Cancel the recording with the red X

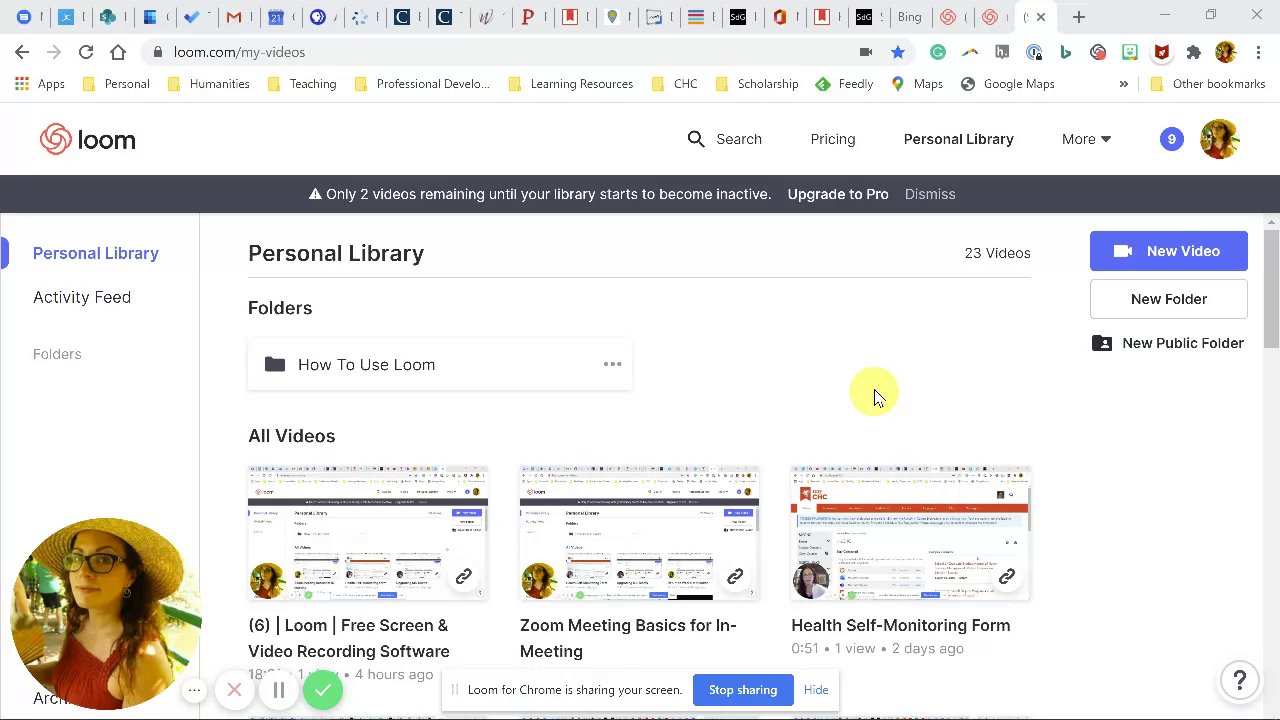[234, 690]
